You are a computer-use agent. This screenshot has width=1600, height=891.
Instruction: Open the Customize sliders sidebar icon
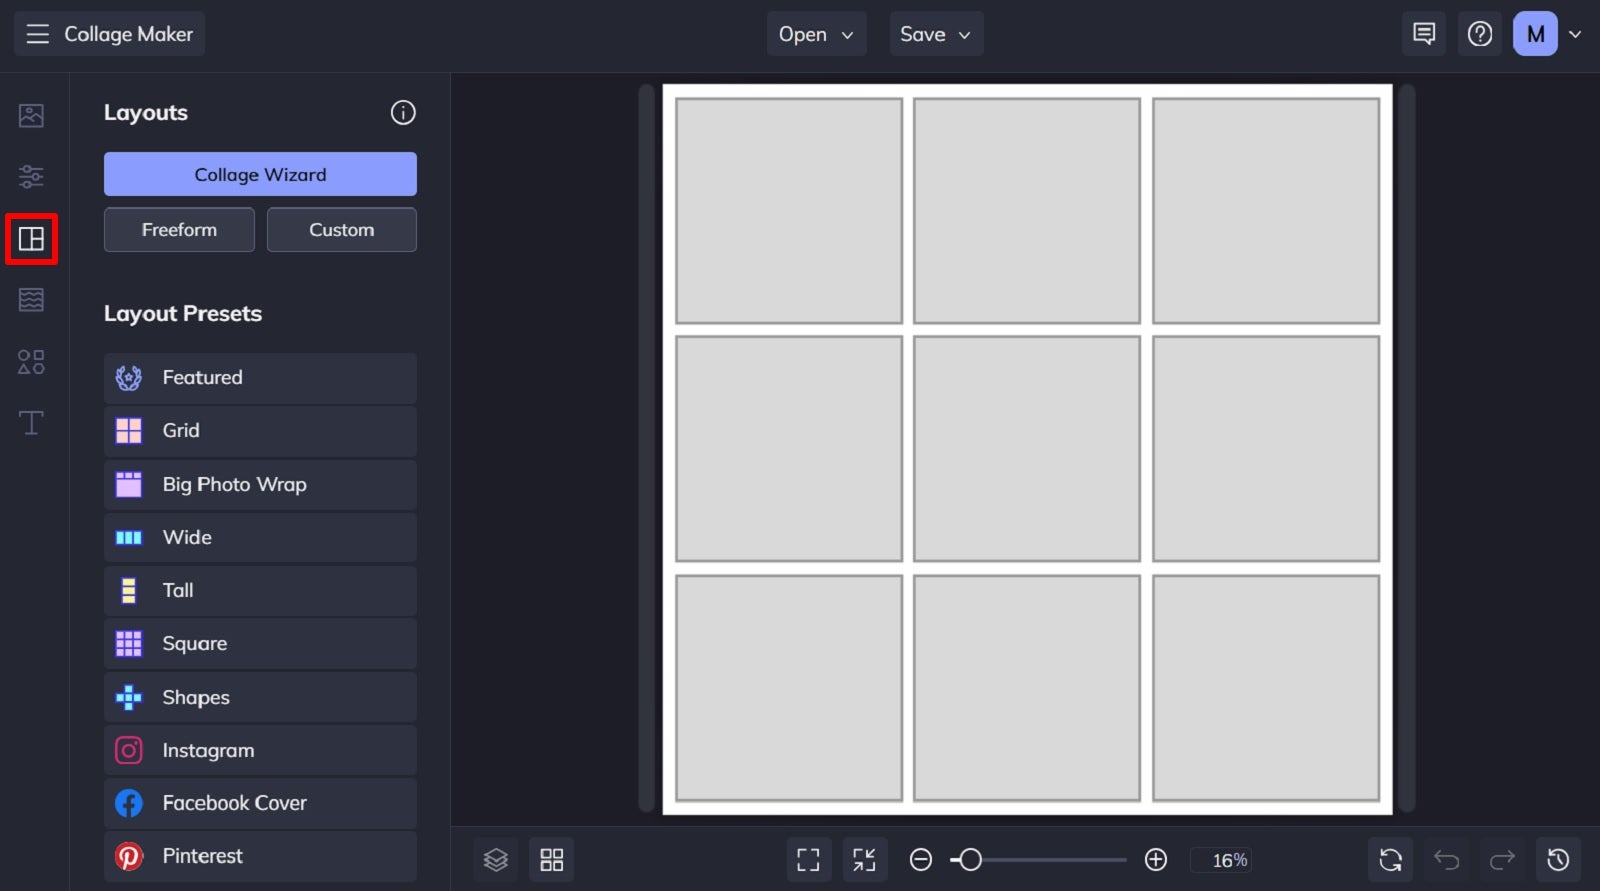coord(31,177)
